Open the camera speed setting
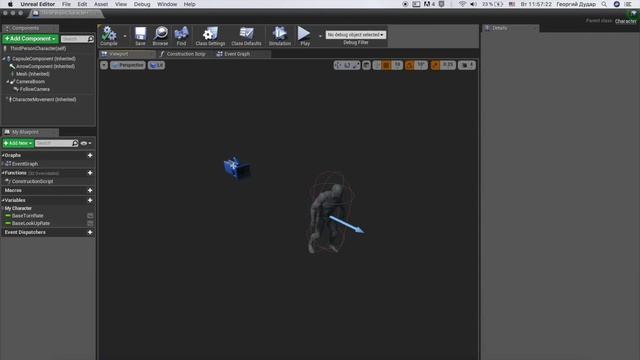The height and width of the screenshot is (360, 640). coord(467,65)
